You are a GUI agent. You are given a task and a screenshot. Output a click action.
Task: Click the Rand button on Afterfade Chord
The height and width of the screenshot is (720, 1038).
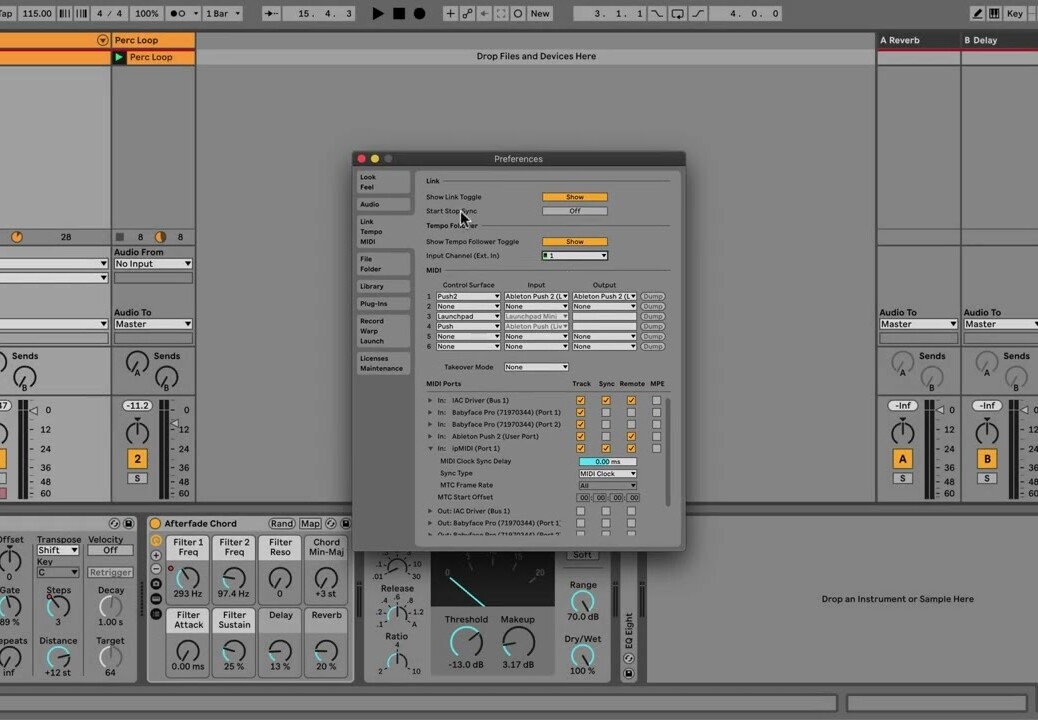[x=281, y=523]
